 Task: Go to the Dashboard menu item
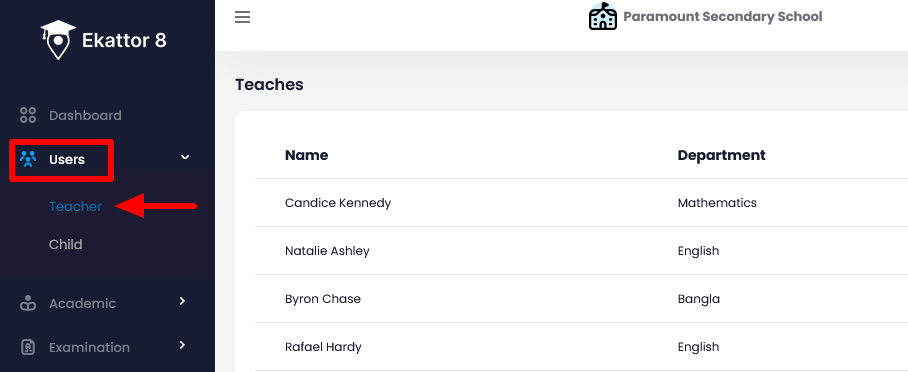85,115
